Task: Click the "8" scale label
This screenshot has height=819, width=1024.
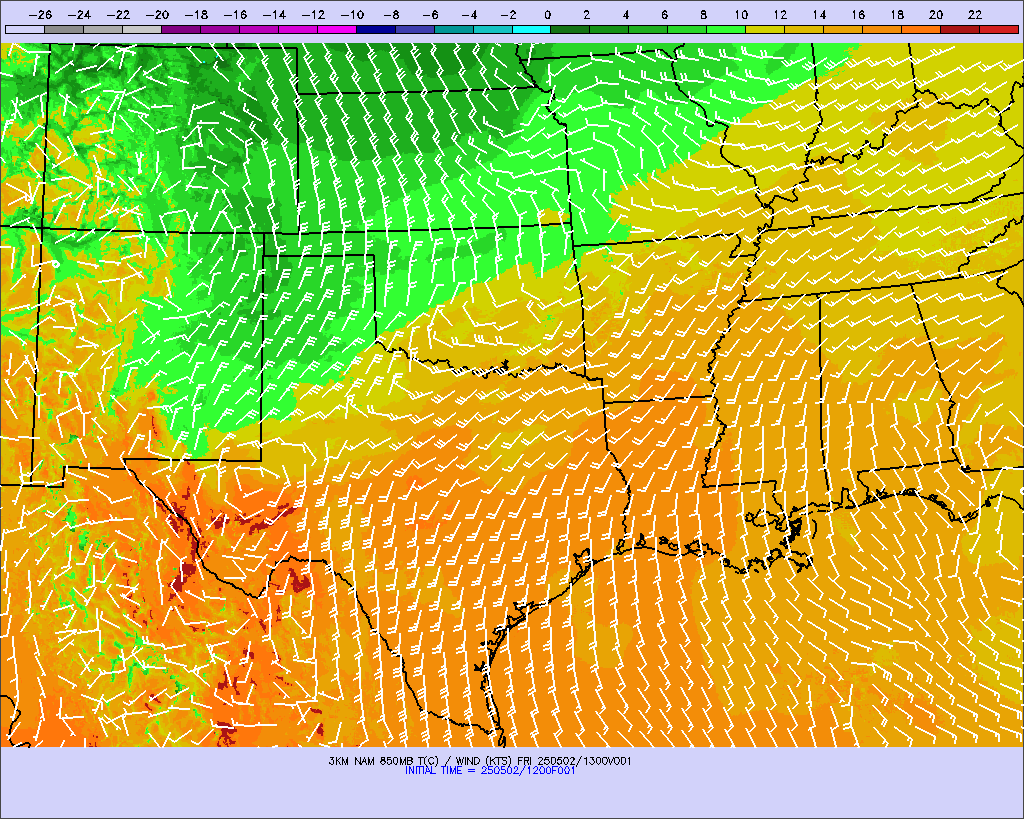Action: (703, 15)
